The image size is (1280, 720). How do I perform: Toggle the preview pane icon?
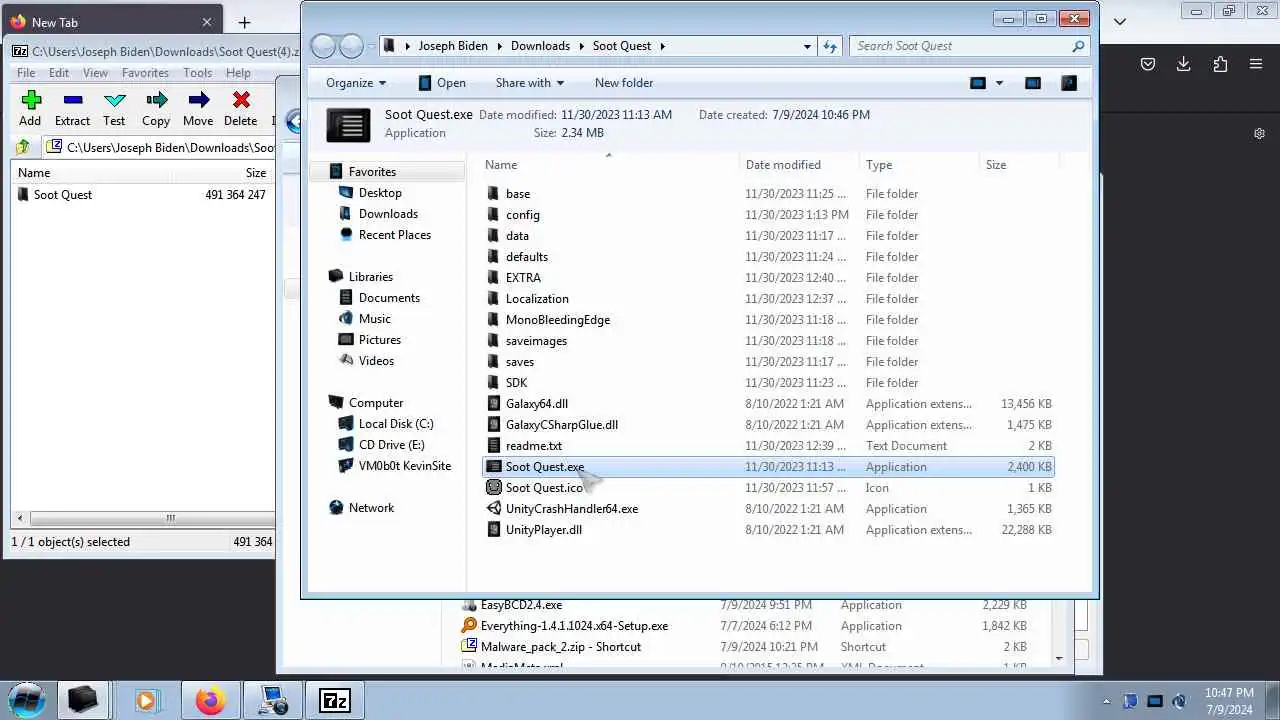point(1033,83)
